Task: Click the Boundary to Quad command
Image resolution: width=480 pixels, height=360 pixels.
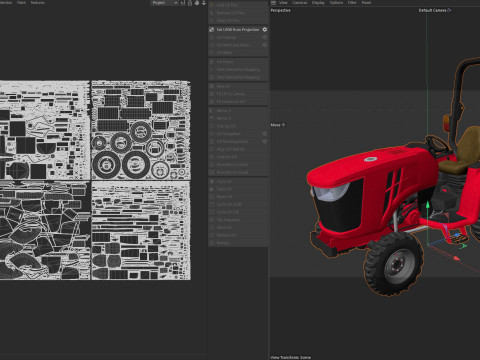Action: tap(238, 172)
